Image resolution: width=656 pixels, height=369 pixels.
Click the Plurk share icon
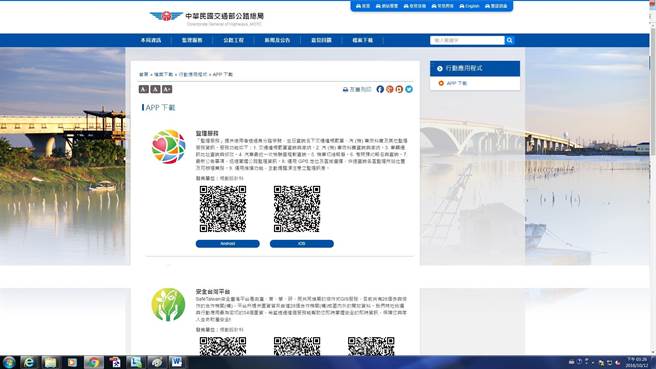coord(399,89)
